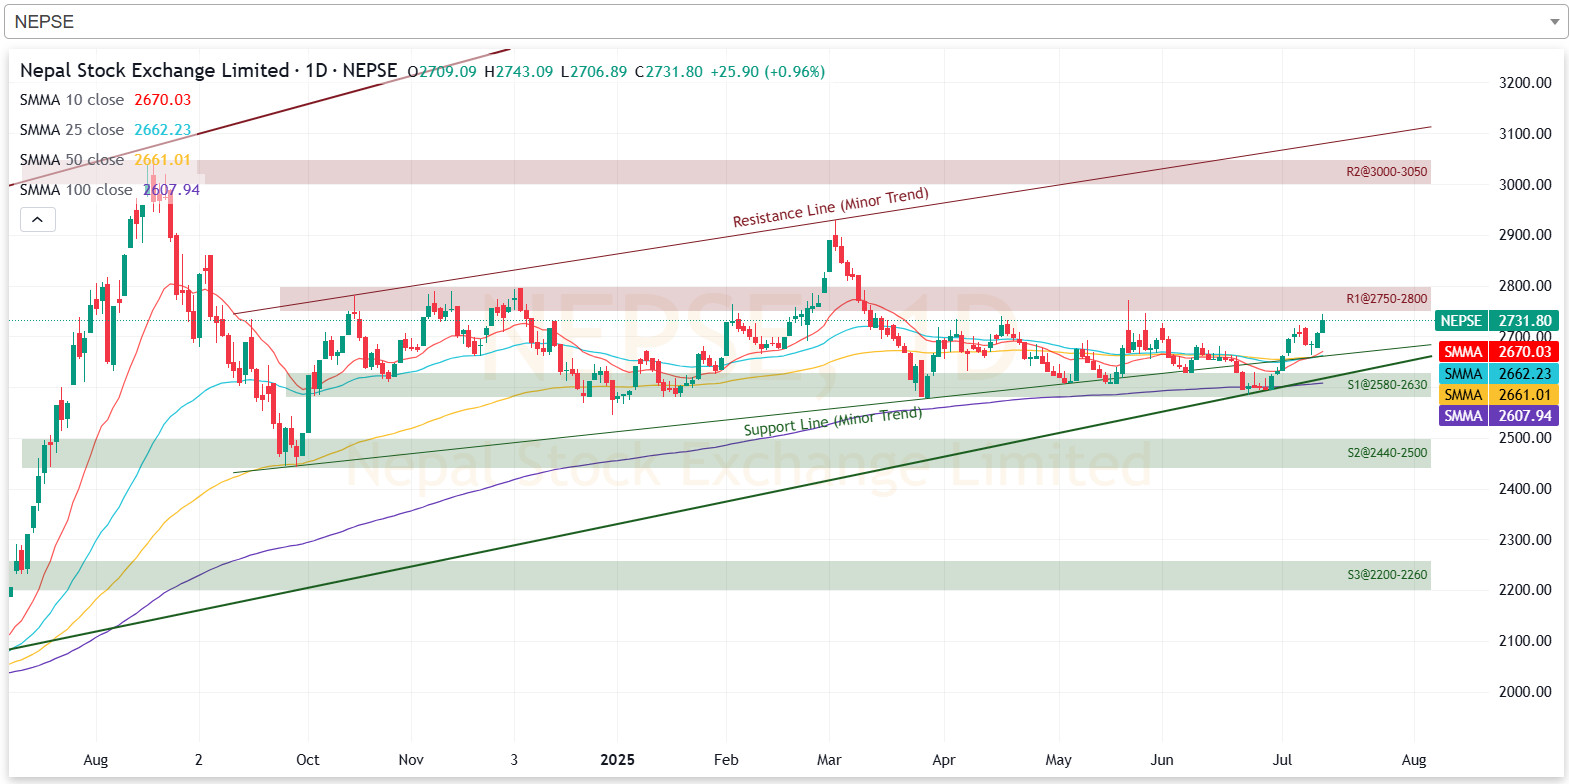The image size is (1569, 784).
Task: Select the S3@2200-2260 support zone label
Action: [x=1387, y=575]
